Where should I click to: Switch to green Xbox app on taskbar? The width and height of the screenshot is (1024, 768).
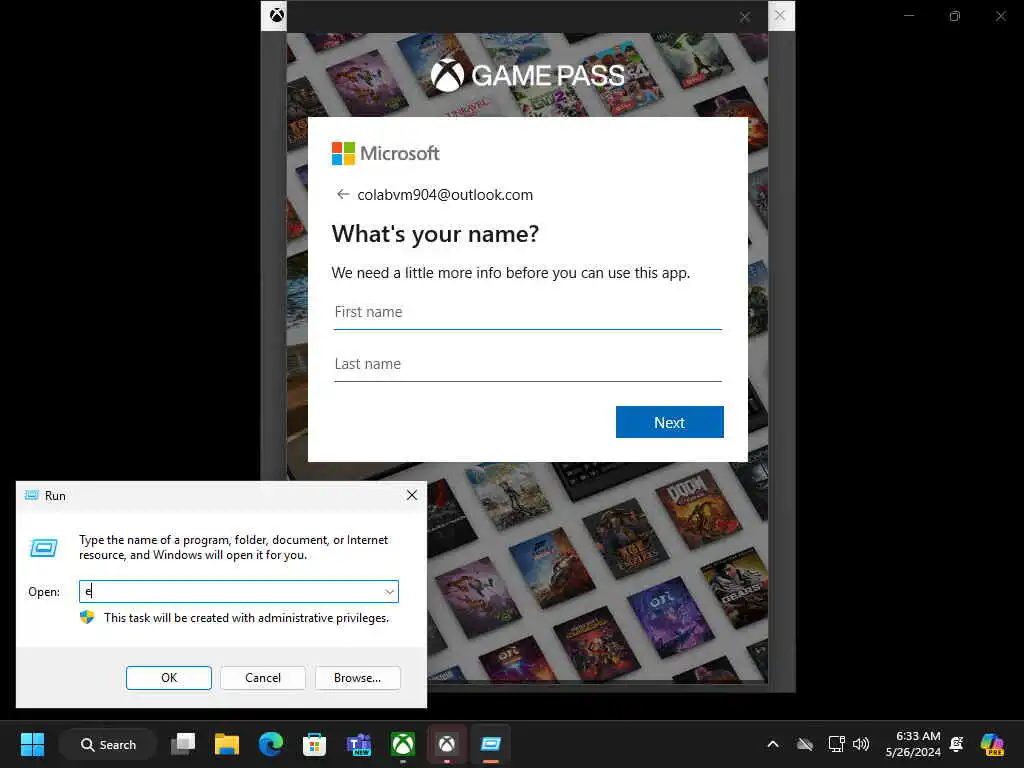[x=403, y=744]
